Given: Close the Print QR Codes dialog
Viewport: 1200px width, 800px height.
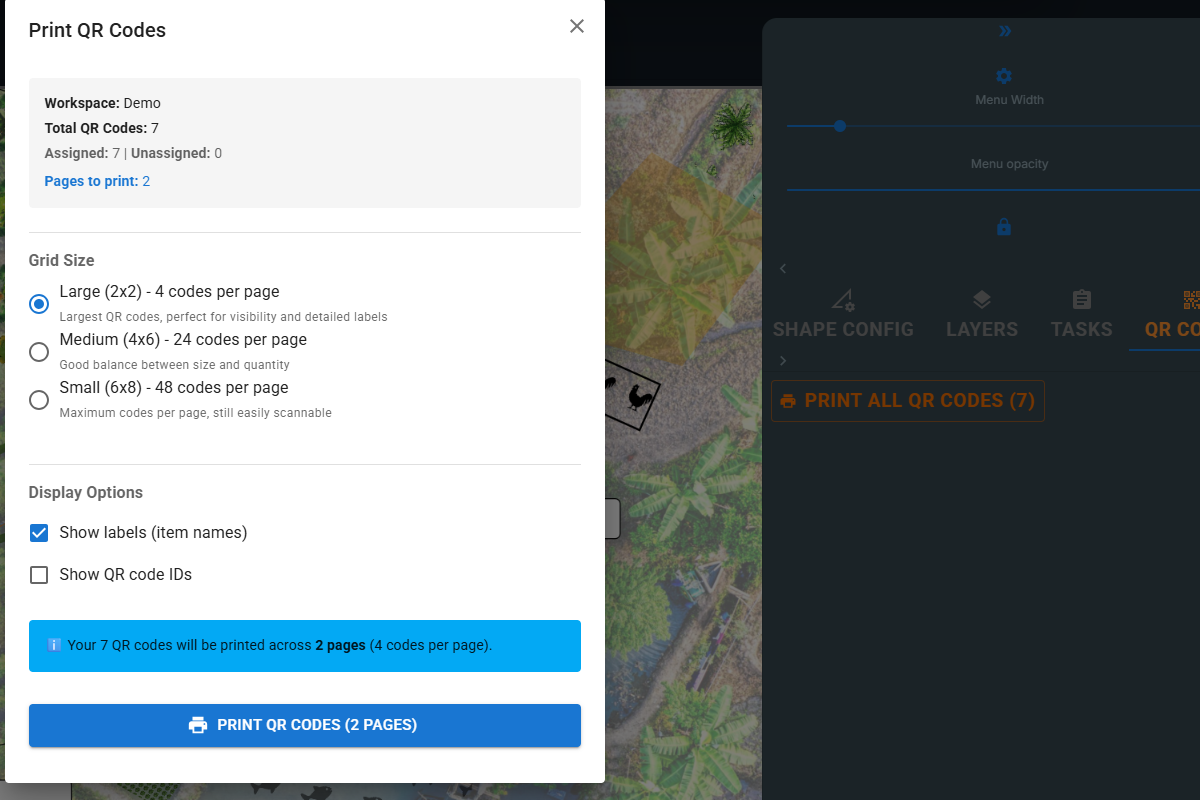Looking at the screenshot, I should 577,26.
